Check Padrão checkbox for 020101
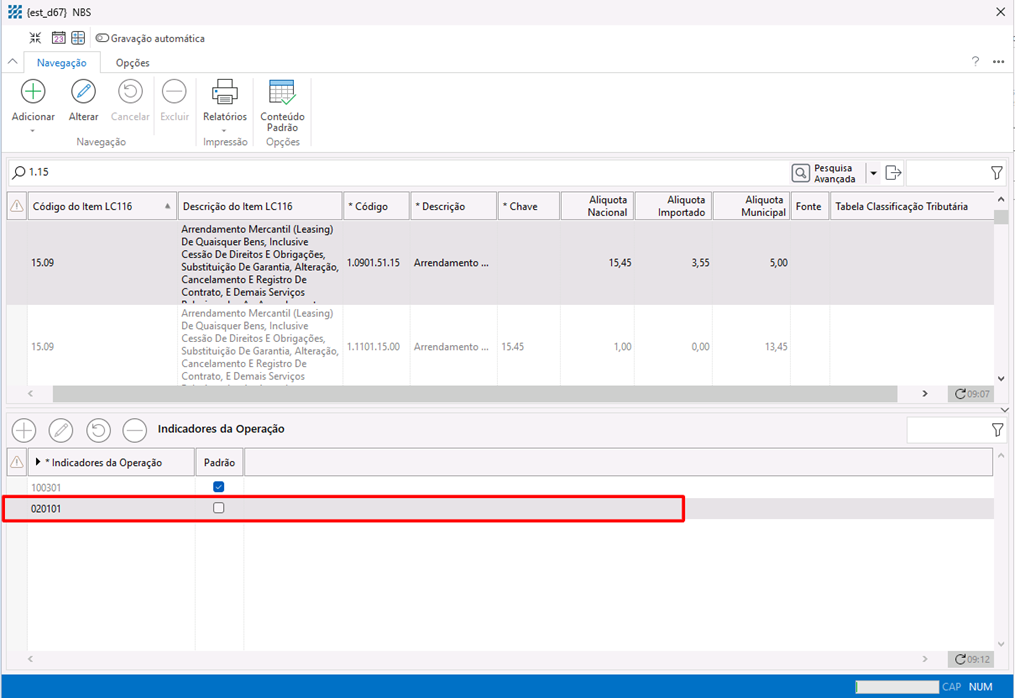This screenshot has width=1015, height=698. [x=219, y=508]
